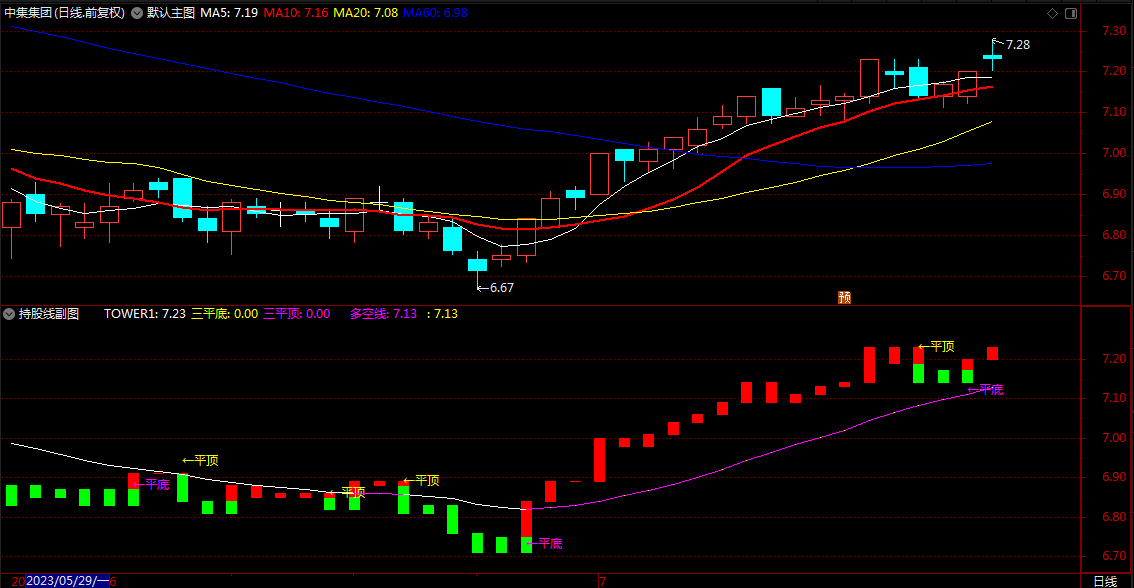Open dropdown next to 中集集团 title
Screen dimensions: 1134x588
137,13
